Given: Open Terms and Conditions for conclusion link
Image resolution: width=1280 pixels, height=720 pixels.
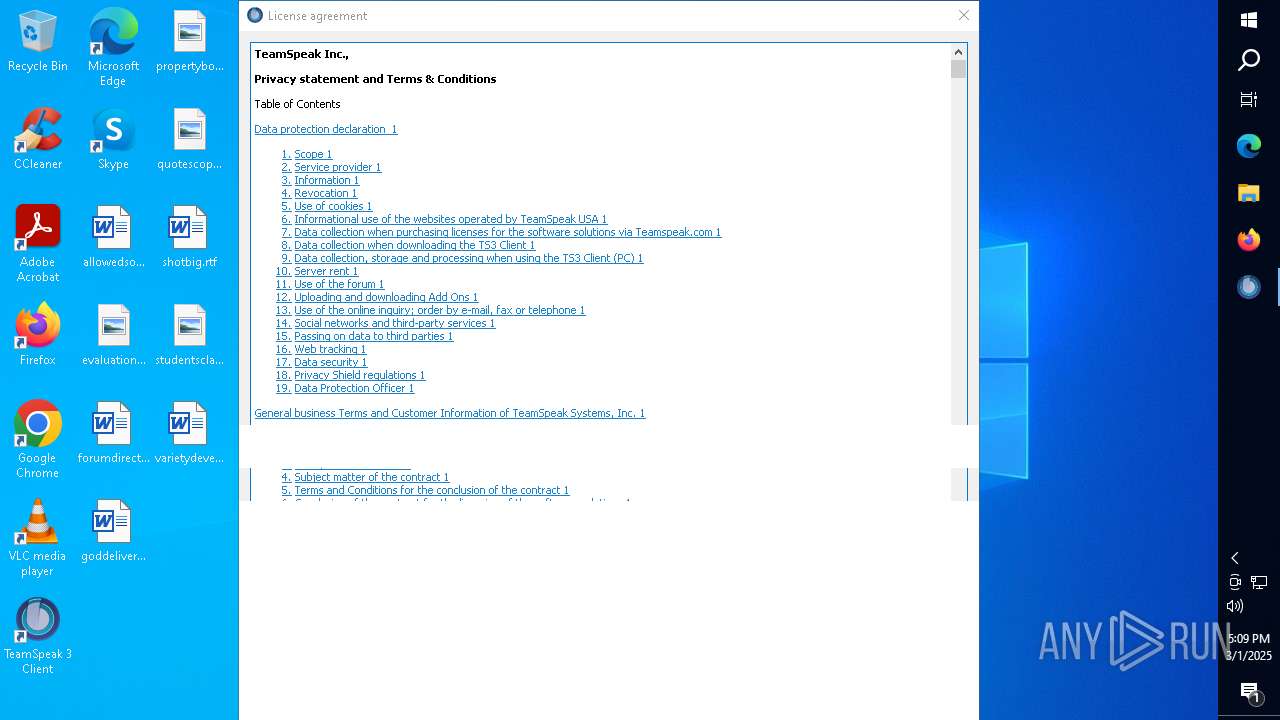Looking at the screenshot, I should 432,490.
